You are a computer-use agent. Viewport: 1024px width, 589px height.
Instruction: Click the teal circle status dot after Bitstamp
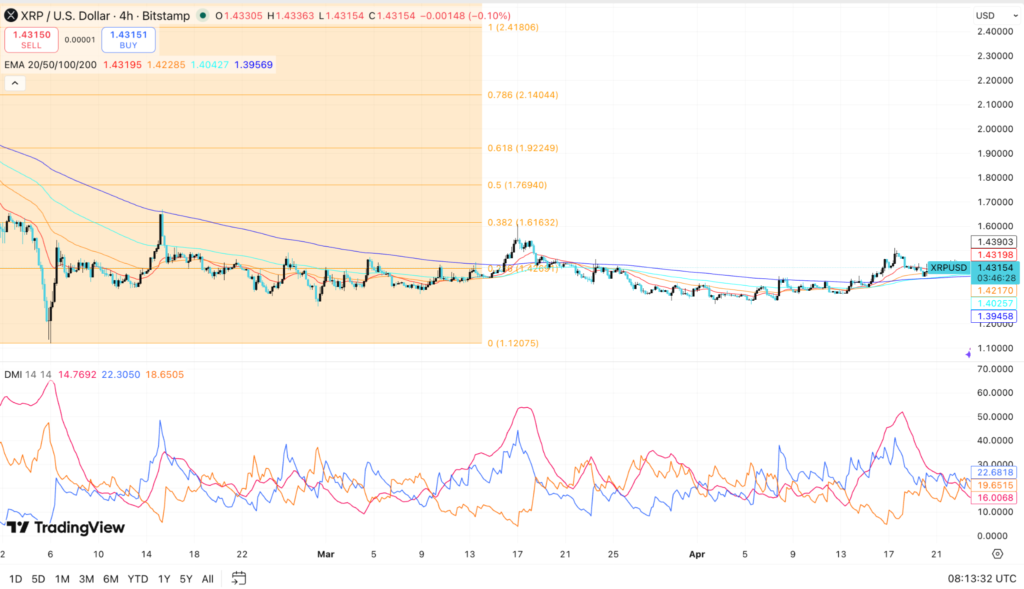pos(203,16)
